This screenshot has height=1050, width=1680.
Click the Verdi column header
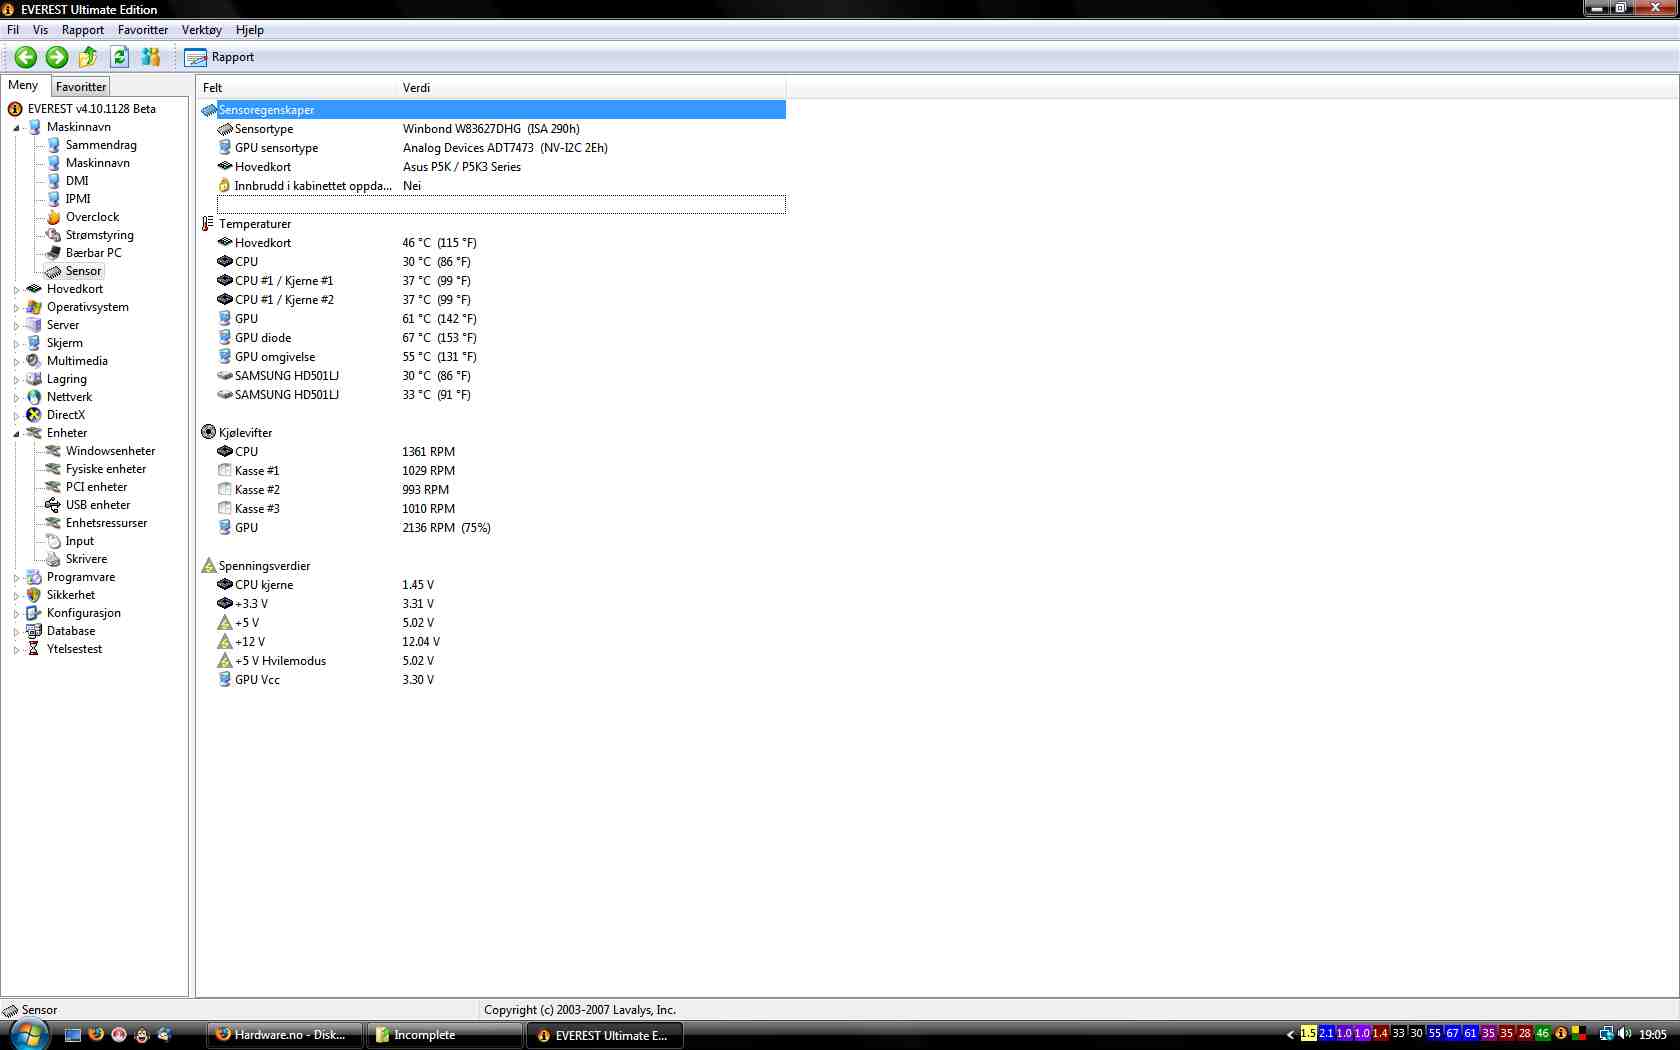(x=591, y=88)
